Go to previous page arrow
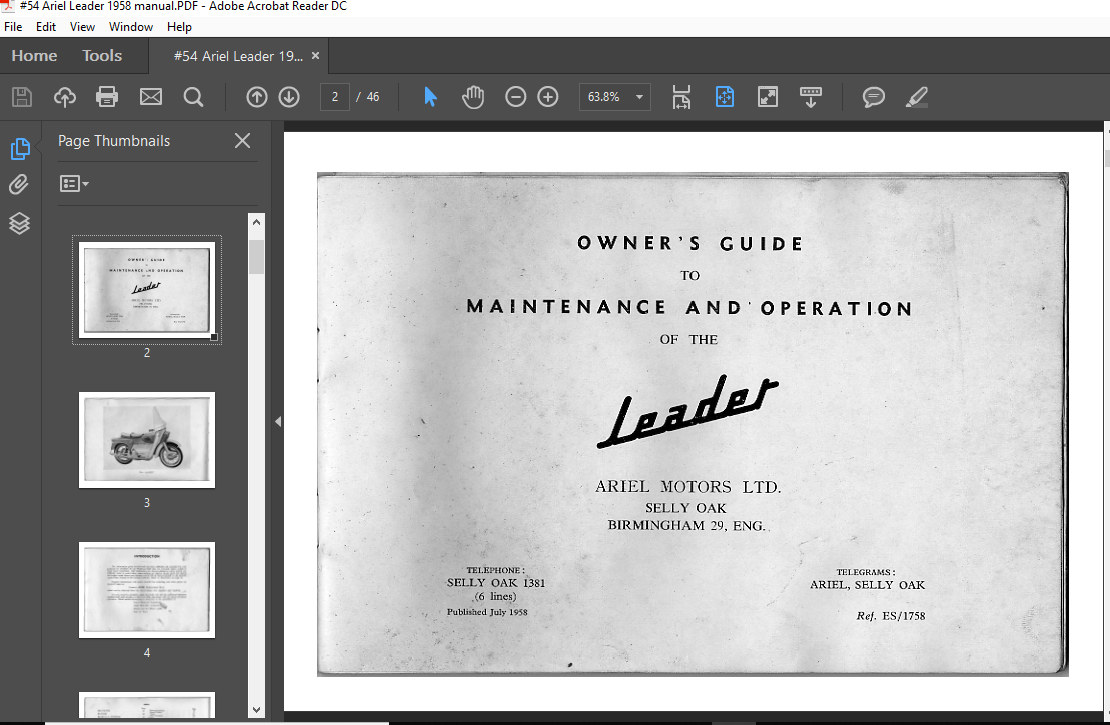The image size is (1110, 725). pos(257,97)
